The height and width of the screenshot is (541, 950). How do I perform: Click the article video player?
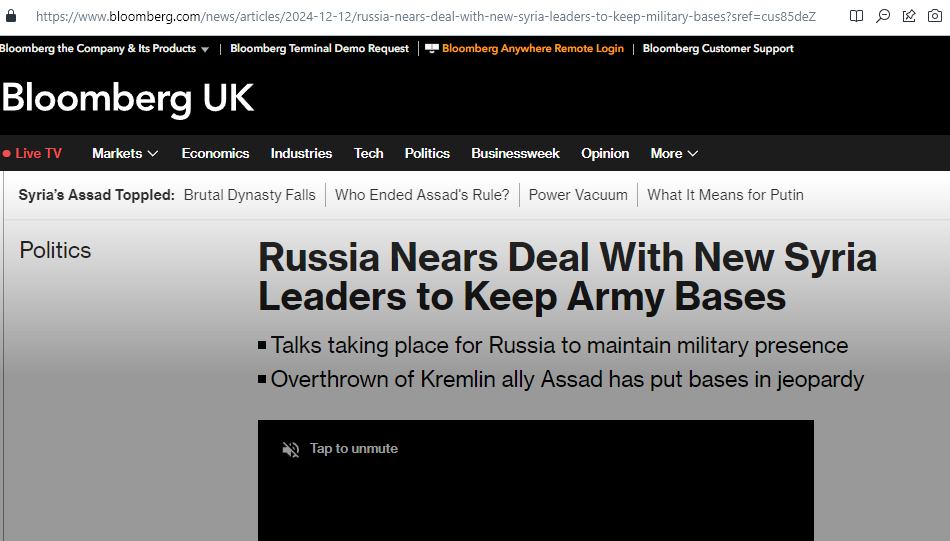pos(536,480)
